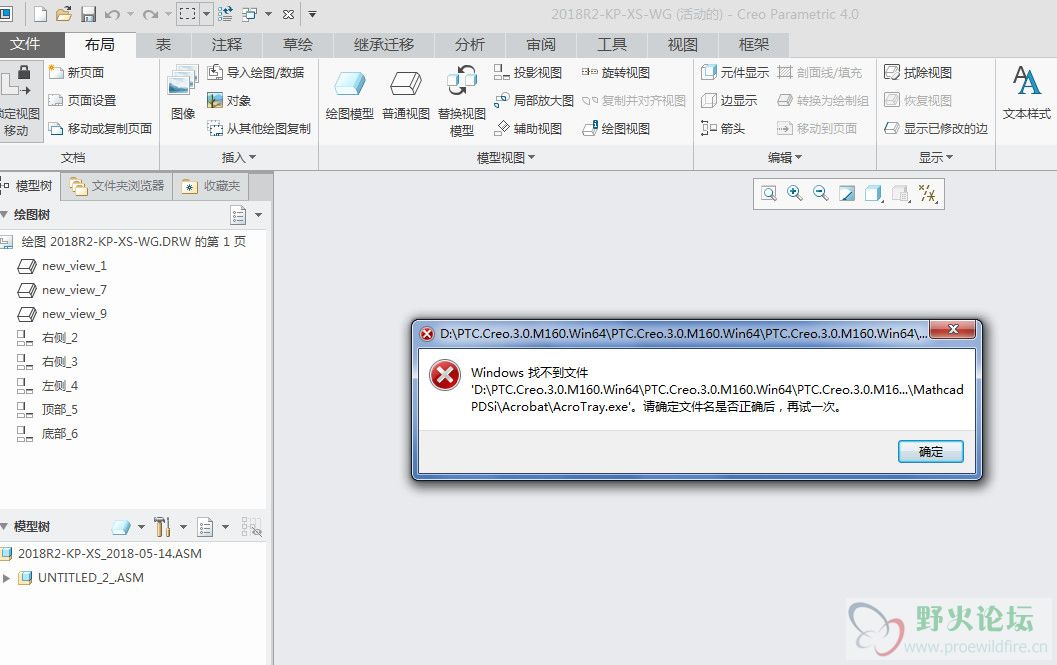Viewport: 1057px width, 665px height.
Task: Close the Windows error dialog
Action: 953,330
